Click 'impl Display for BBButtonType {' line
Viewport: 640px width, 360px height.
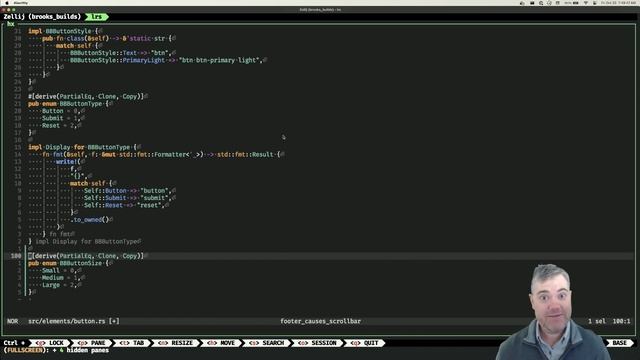pyautogui.click(x=82, y=147)
